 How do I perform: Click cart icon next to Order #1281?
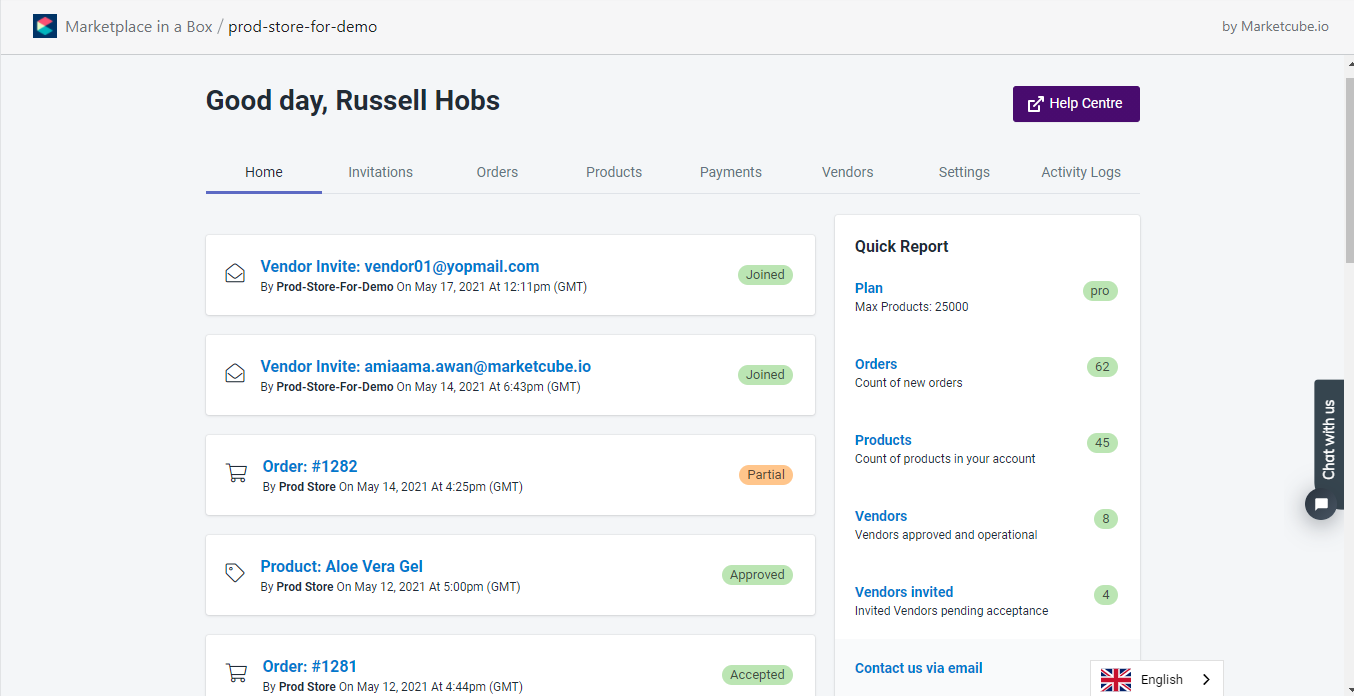click(x=237, y=673)
